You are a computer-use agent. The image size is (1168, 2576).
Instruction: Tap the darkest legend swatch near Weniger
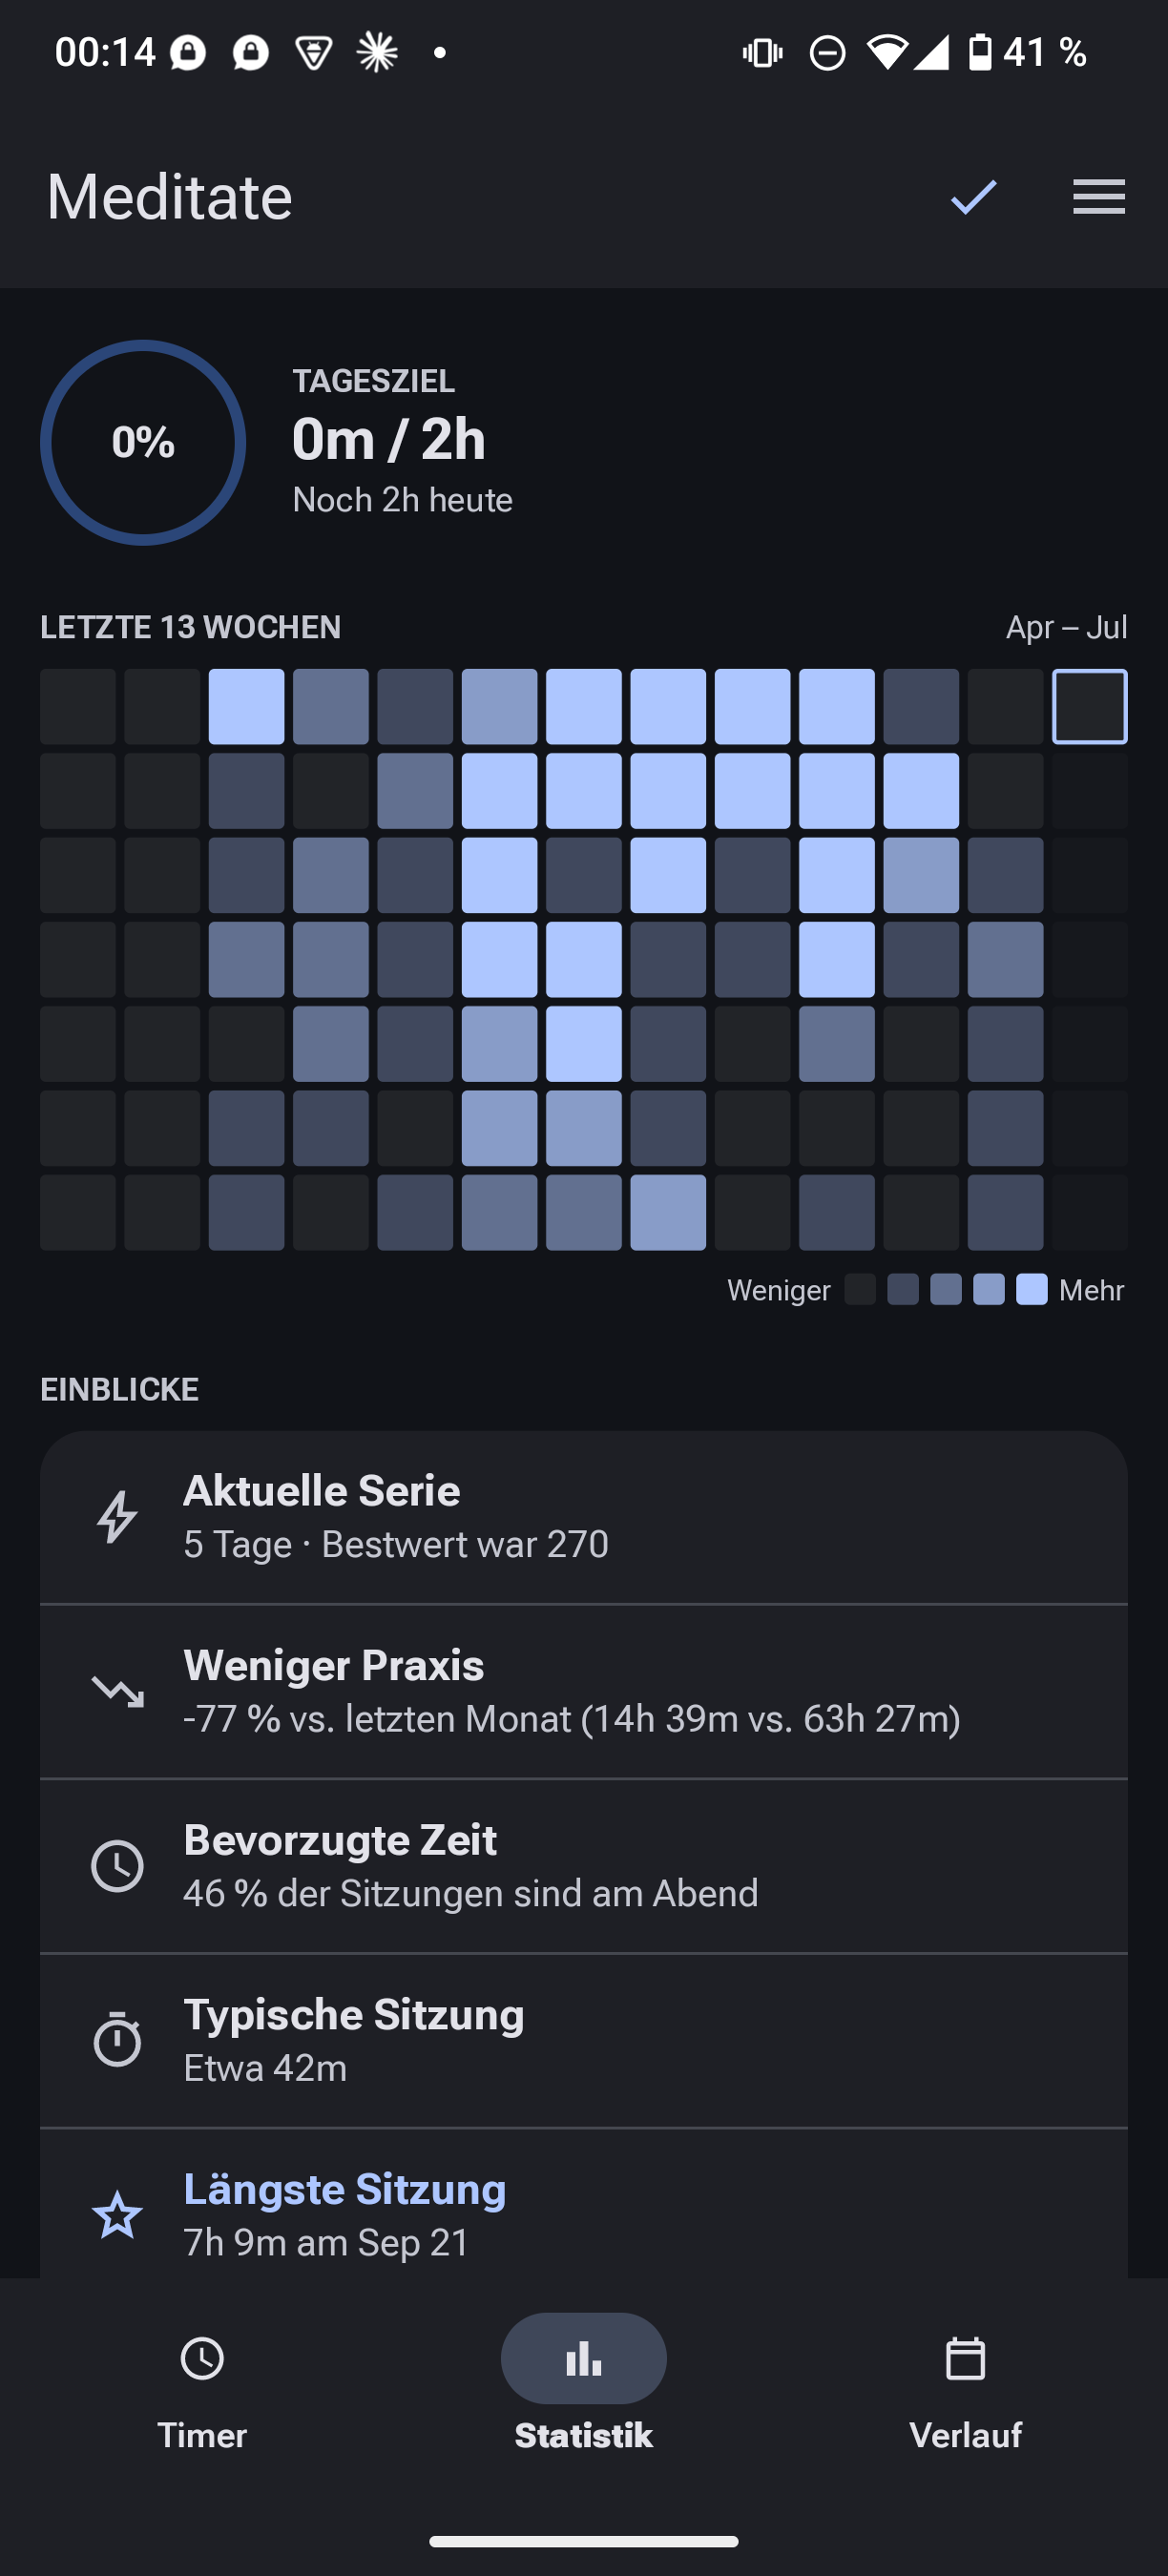point(860,1289)
